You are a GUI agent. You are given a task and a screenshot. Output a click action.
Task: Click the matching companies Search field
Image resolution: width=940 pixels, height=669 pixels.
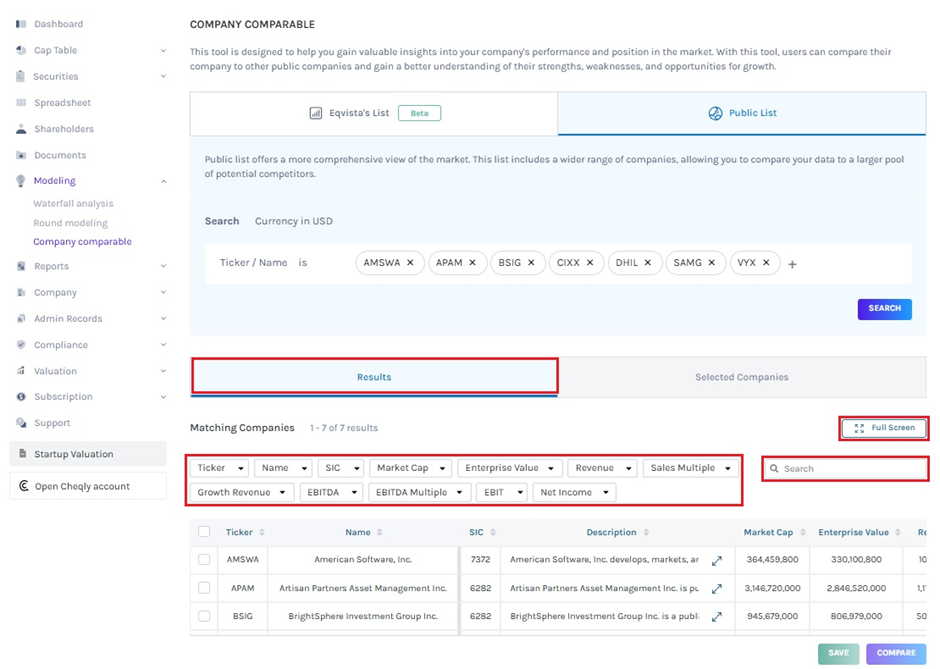point(850,468)
